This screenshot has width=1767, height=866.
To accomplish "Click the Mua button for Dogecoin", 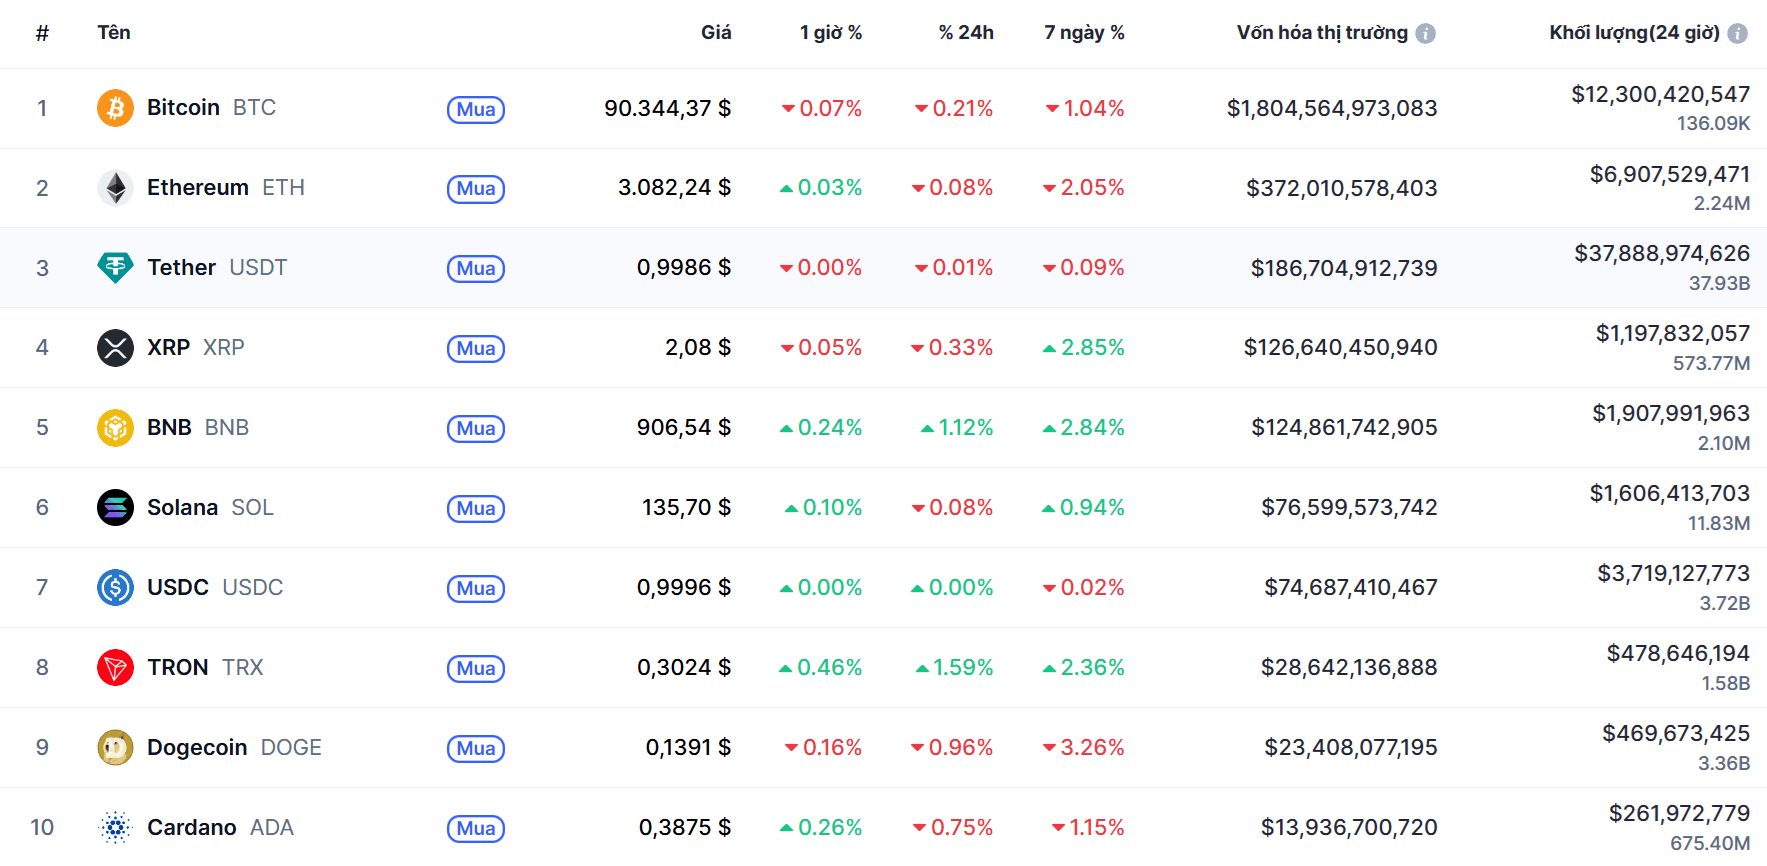I will [476, 749].
